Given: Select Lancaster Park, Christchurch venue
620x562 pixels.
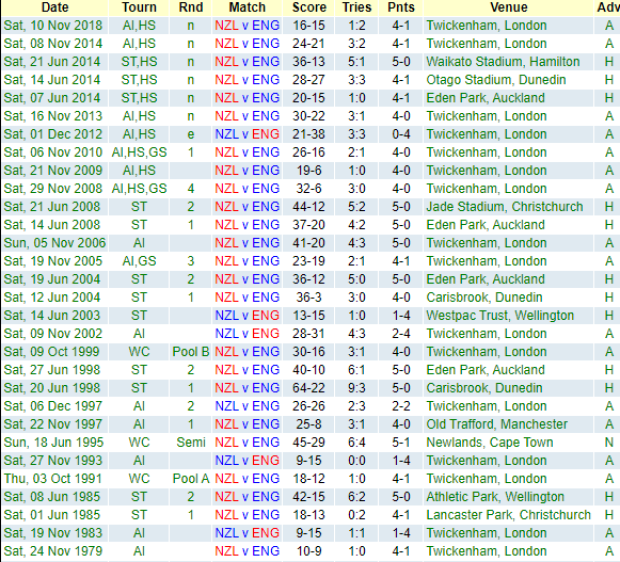Looking at the screenshot, I should pos(508,515).
